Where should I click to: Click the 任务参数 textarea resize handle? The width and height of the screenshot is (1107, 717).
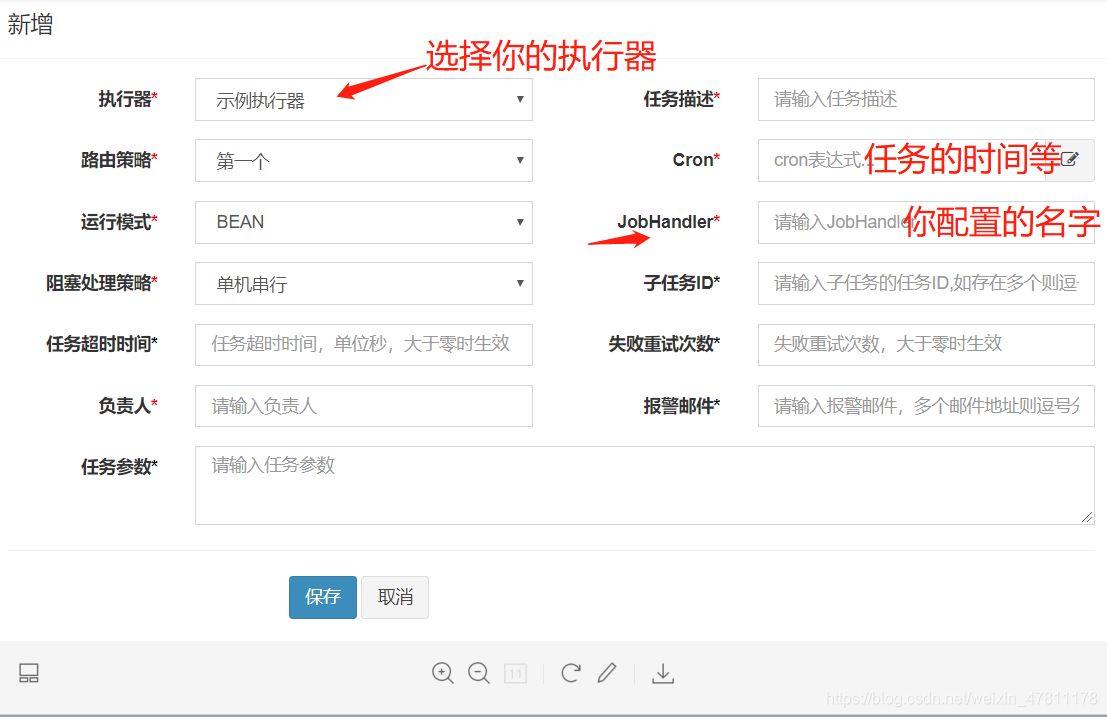1087,517
